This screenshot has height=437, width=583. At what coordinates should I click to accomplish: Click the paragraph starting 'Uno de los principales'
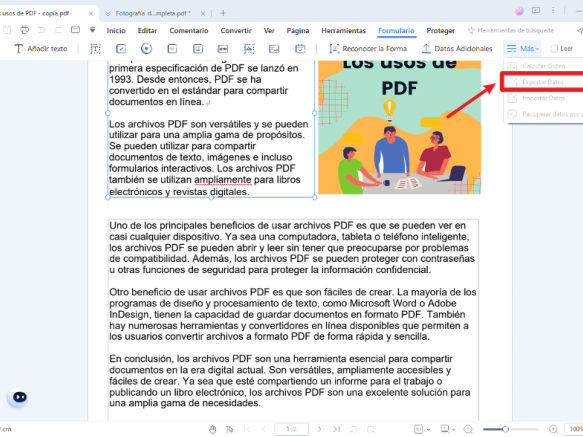292,248
